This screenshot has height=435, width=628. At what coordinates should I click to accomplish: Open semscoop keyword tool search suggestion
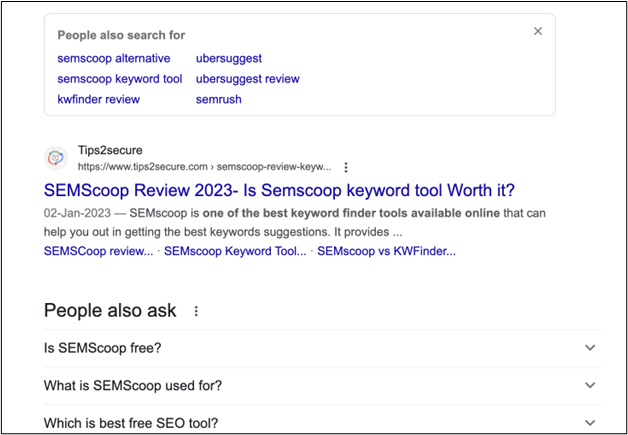point(120,79)
